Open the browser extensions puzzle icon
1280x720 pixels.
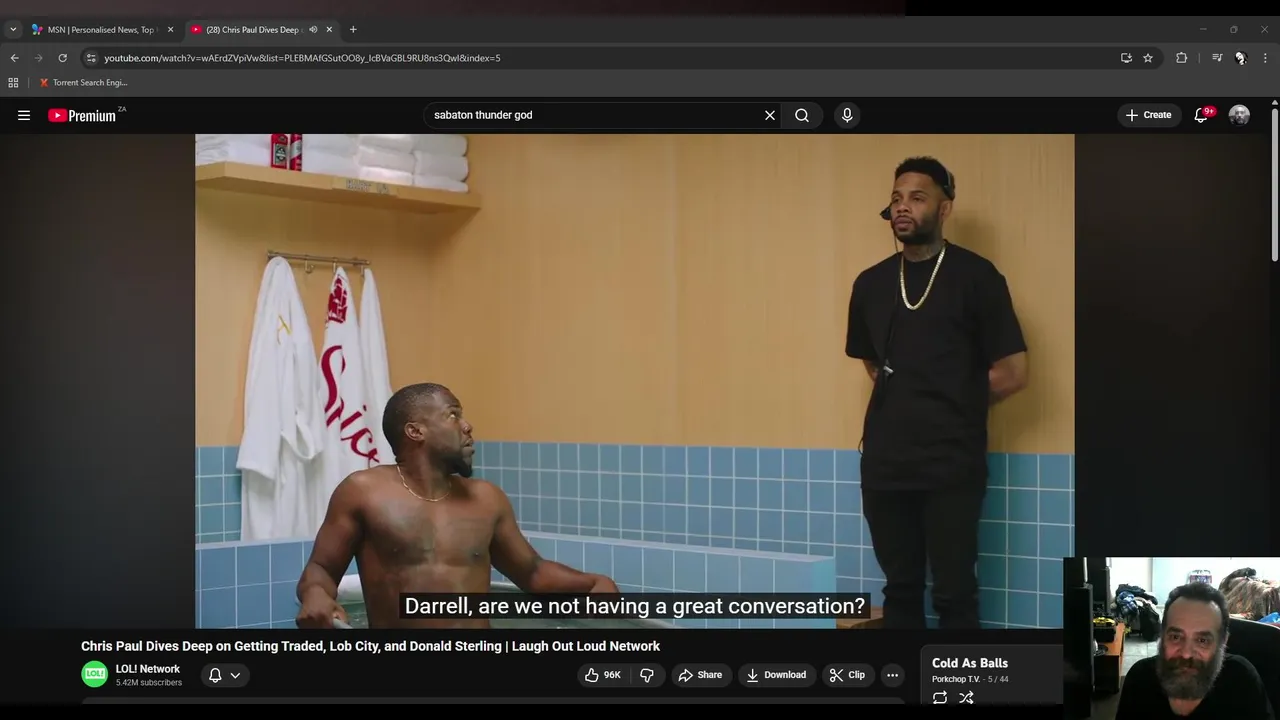pos(1181,58)
